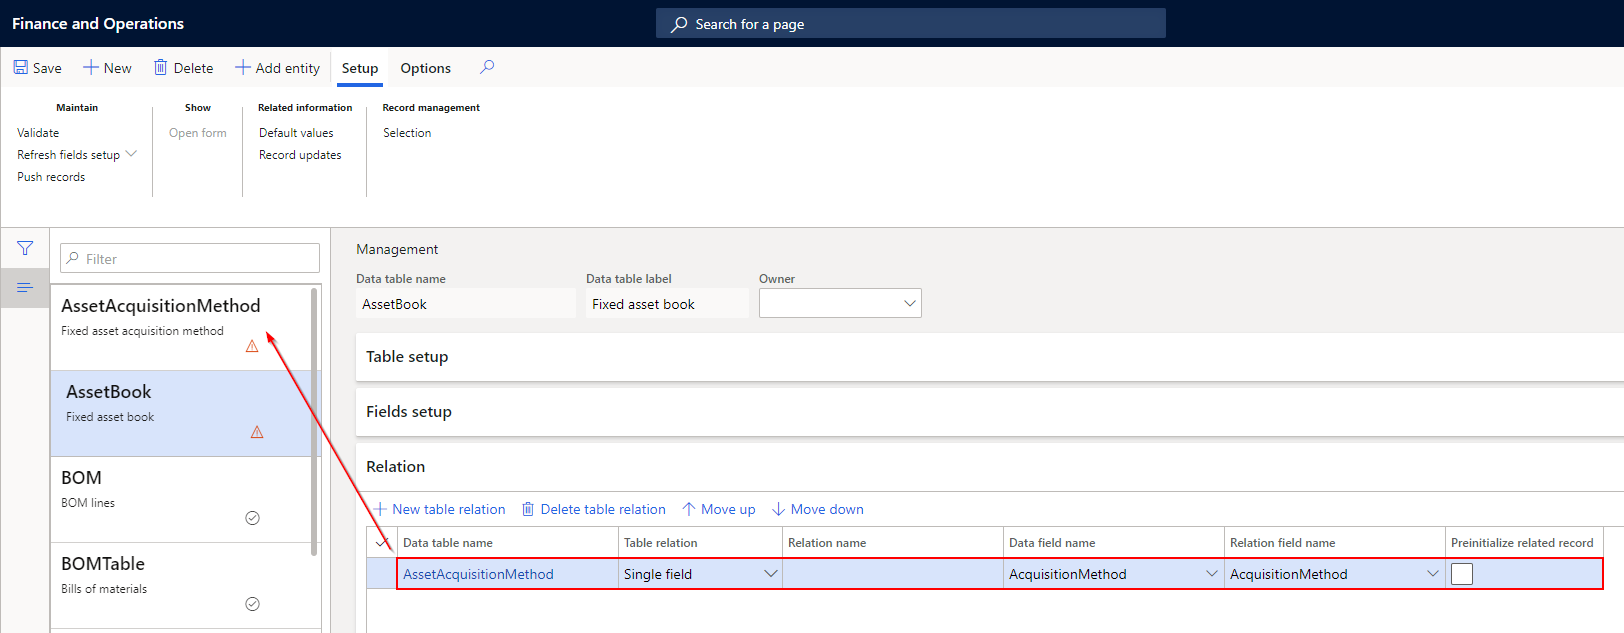Click the Delete button label
Viewport: 1624px width, 633px height.
coord(193,68)
